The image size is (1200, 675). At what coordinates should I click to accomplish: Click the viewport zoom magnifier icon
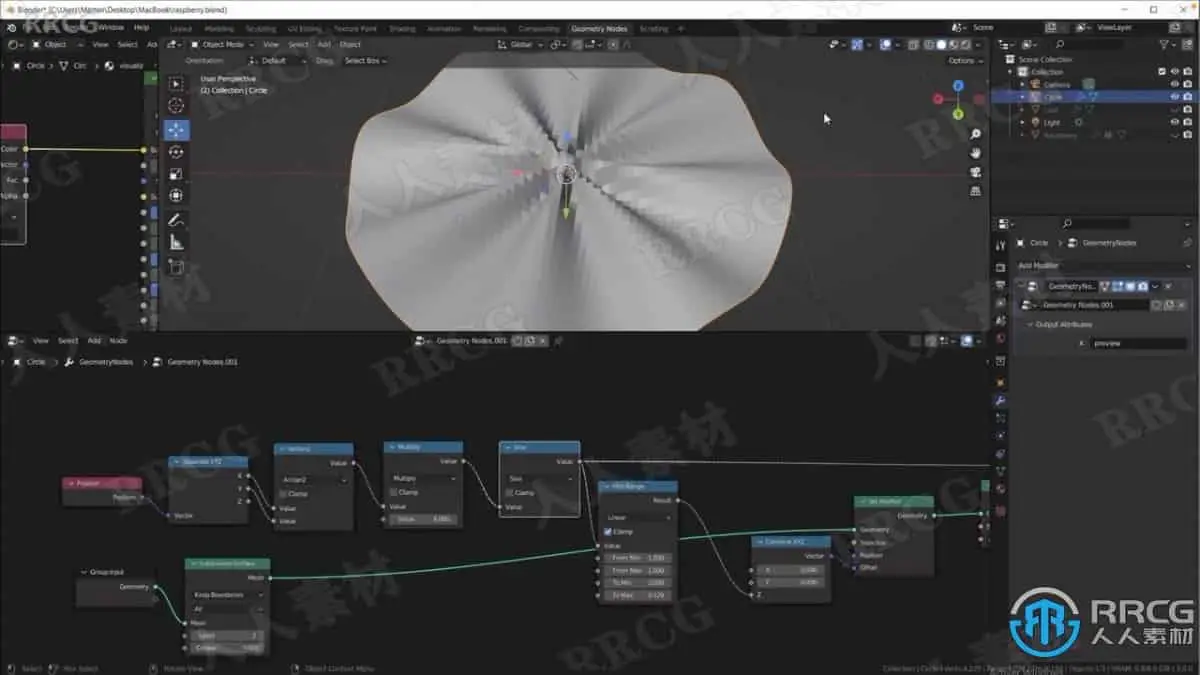pyautogui.click(x=975, y=134)
